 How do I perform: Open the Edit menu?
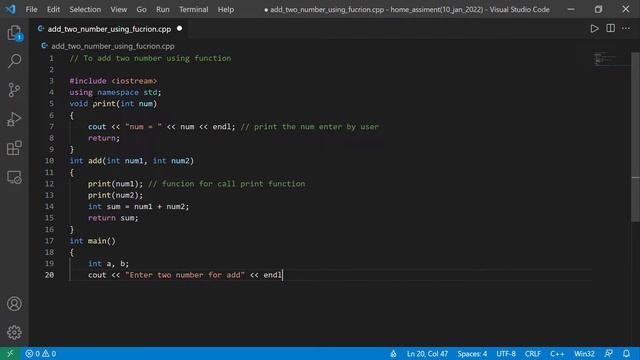(53, 9)
